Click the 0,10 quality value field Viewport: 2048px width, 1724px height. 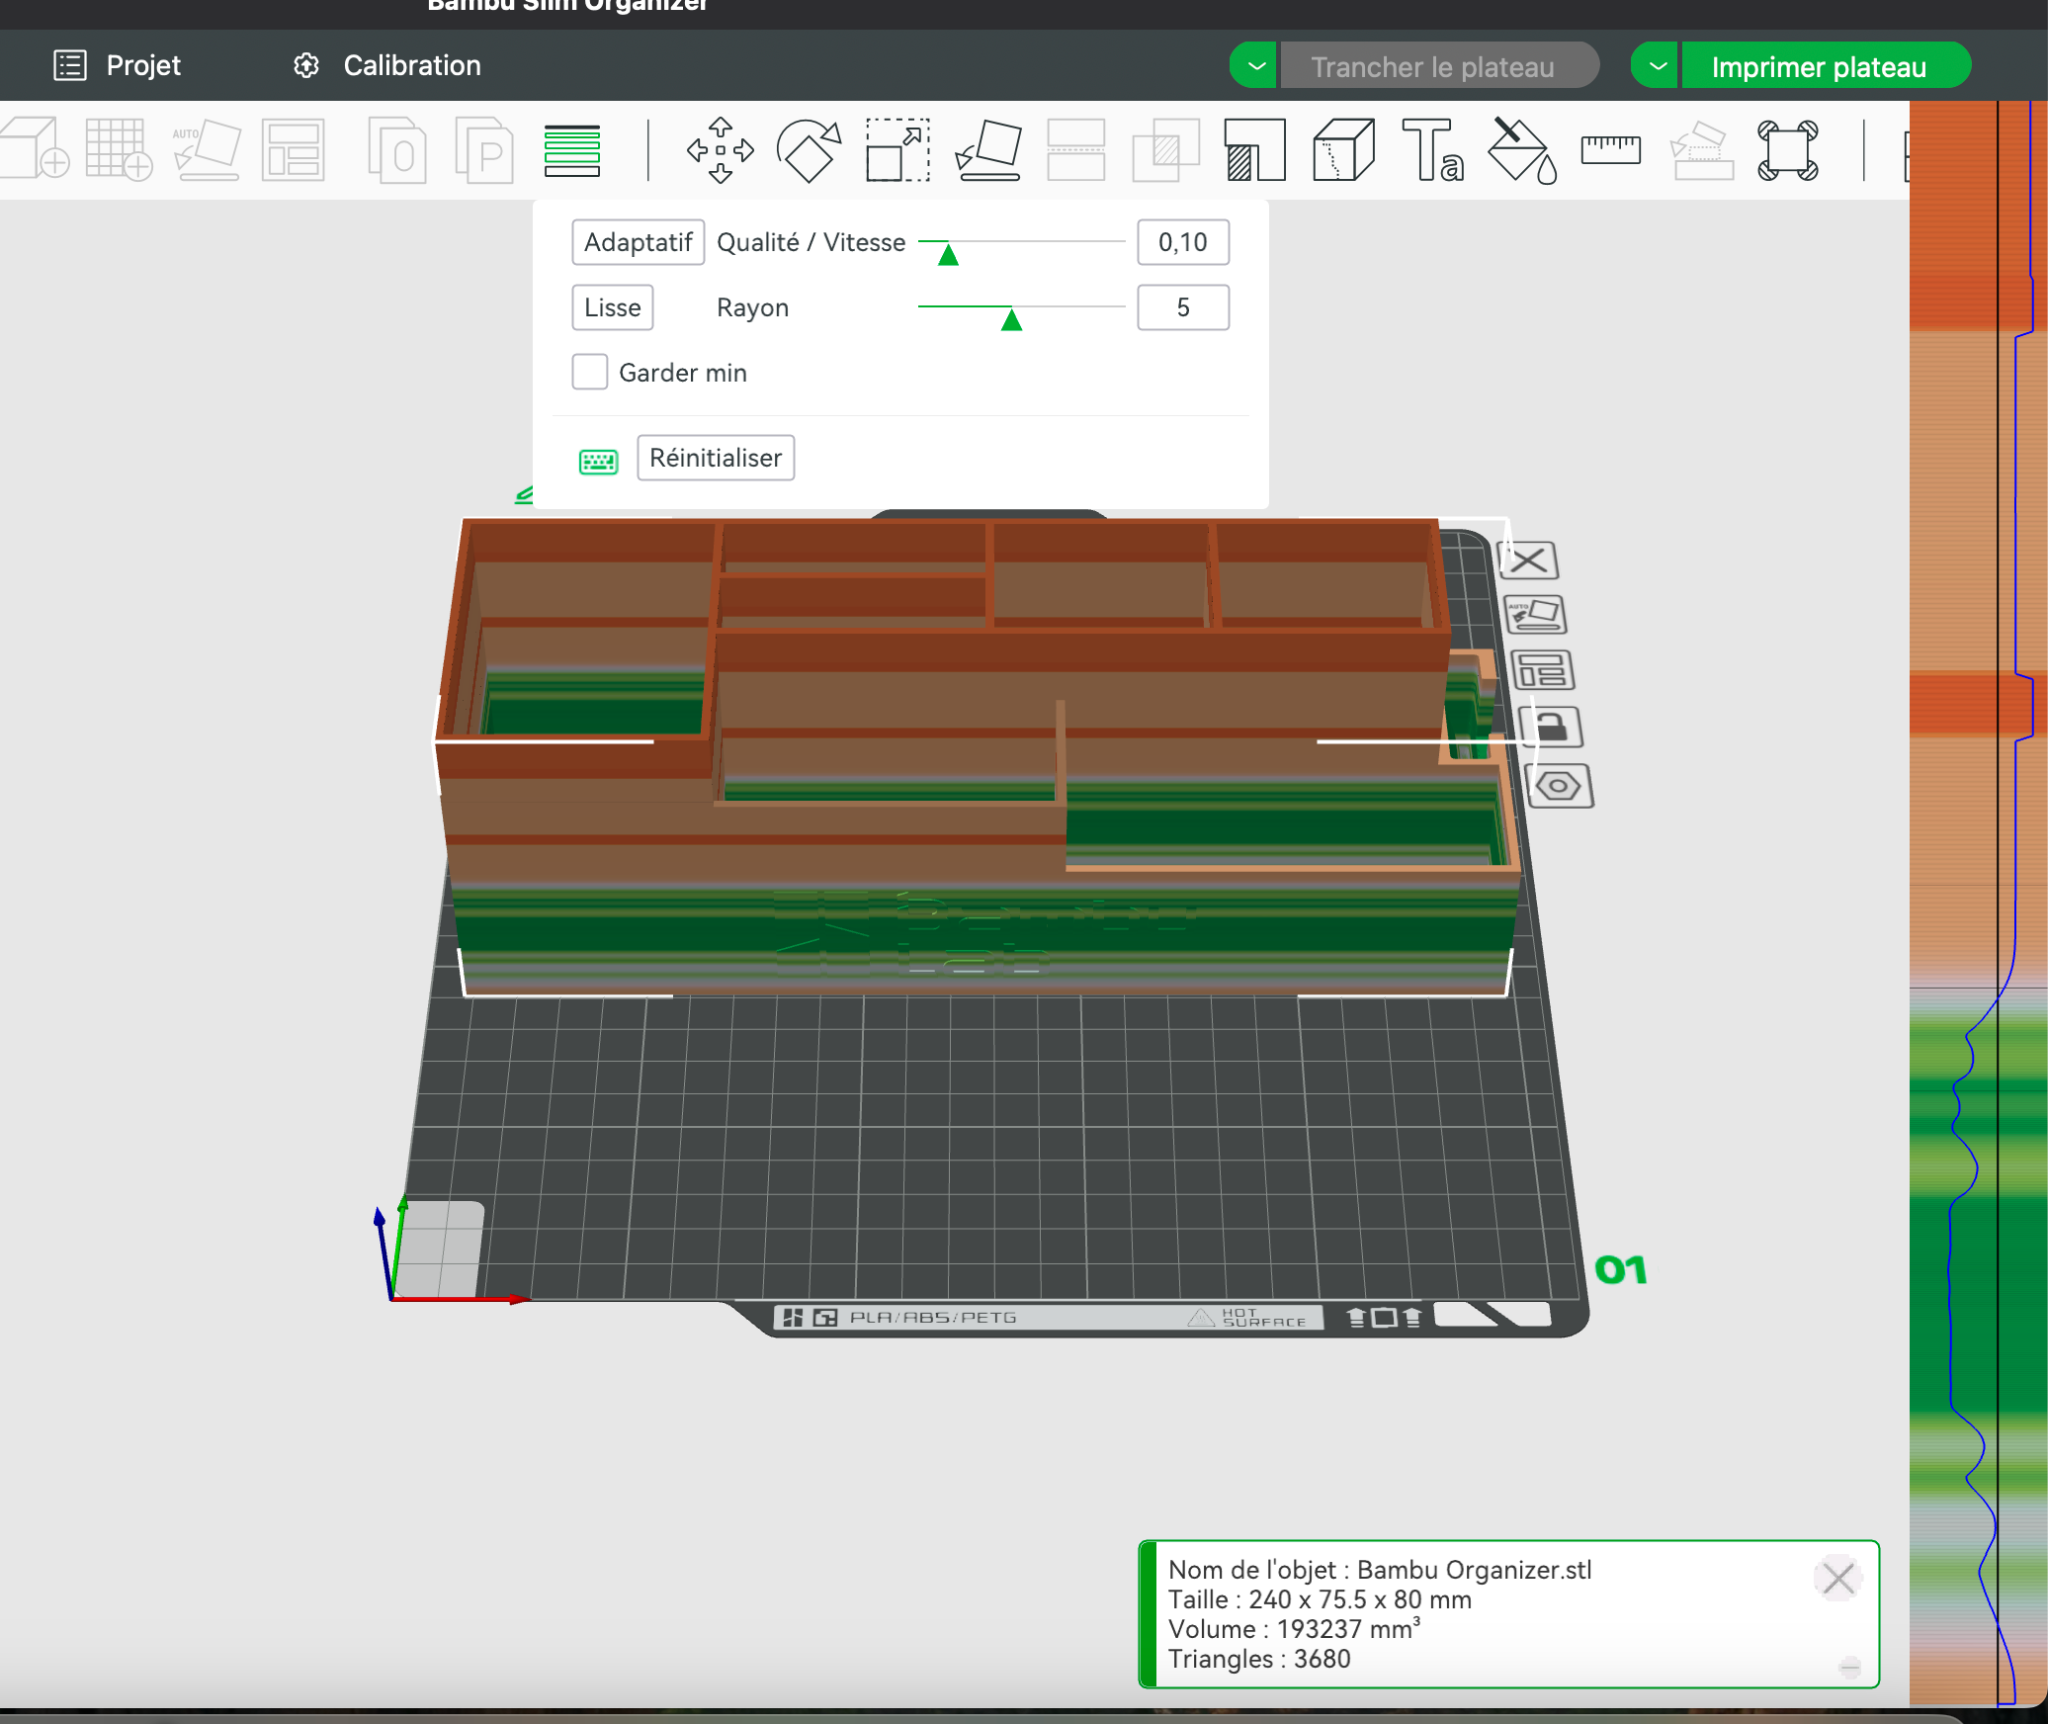(1183, 242)
